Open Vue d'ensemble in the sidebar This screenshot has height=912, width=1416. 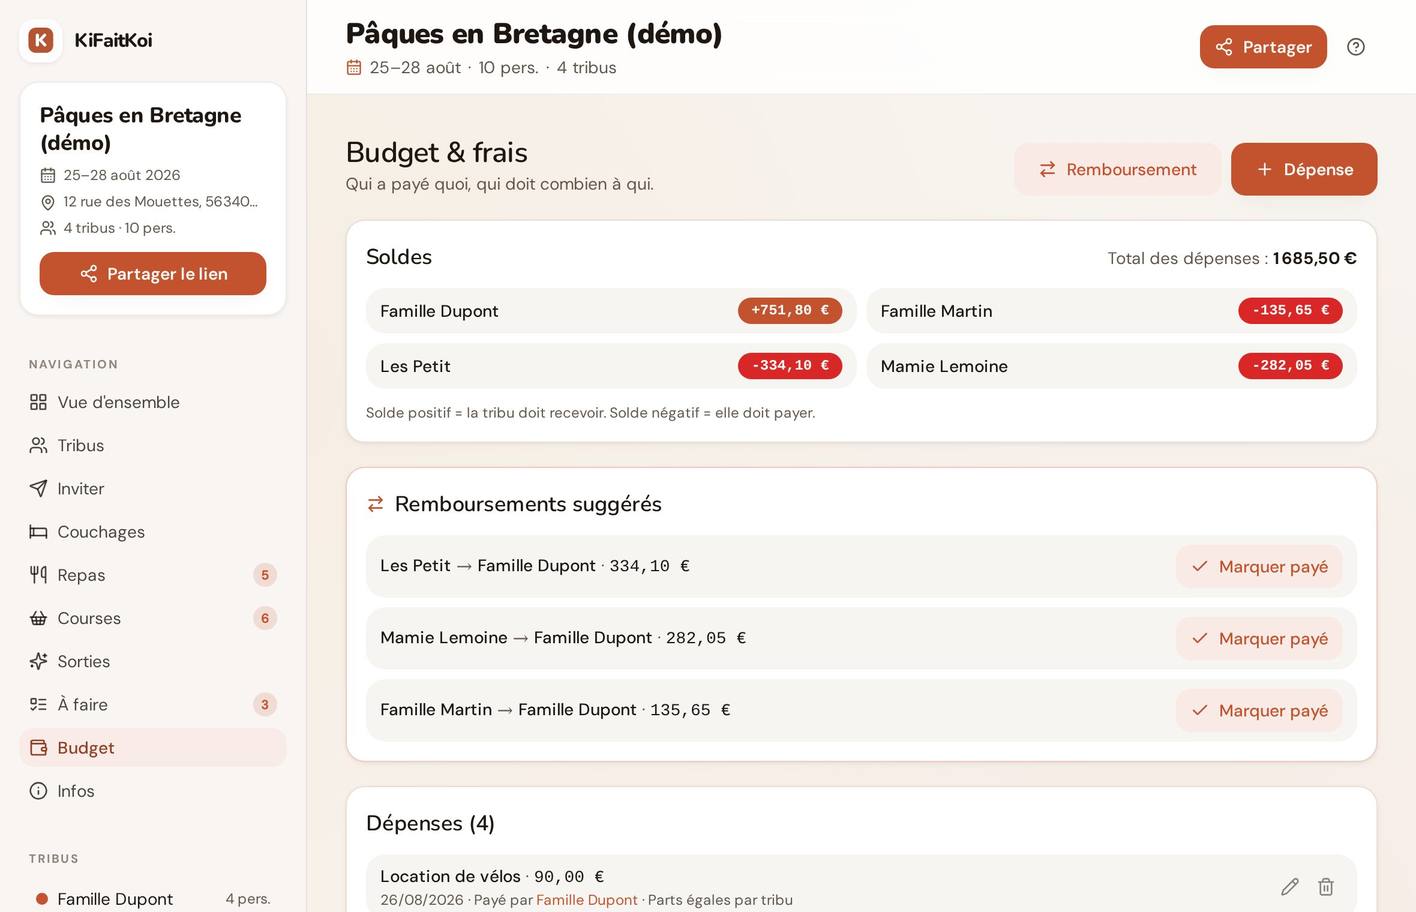point(153,402)
